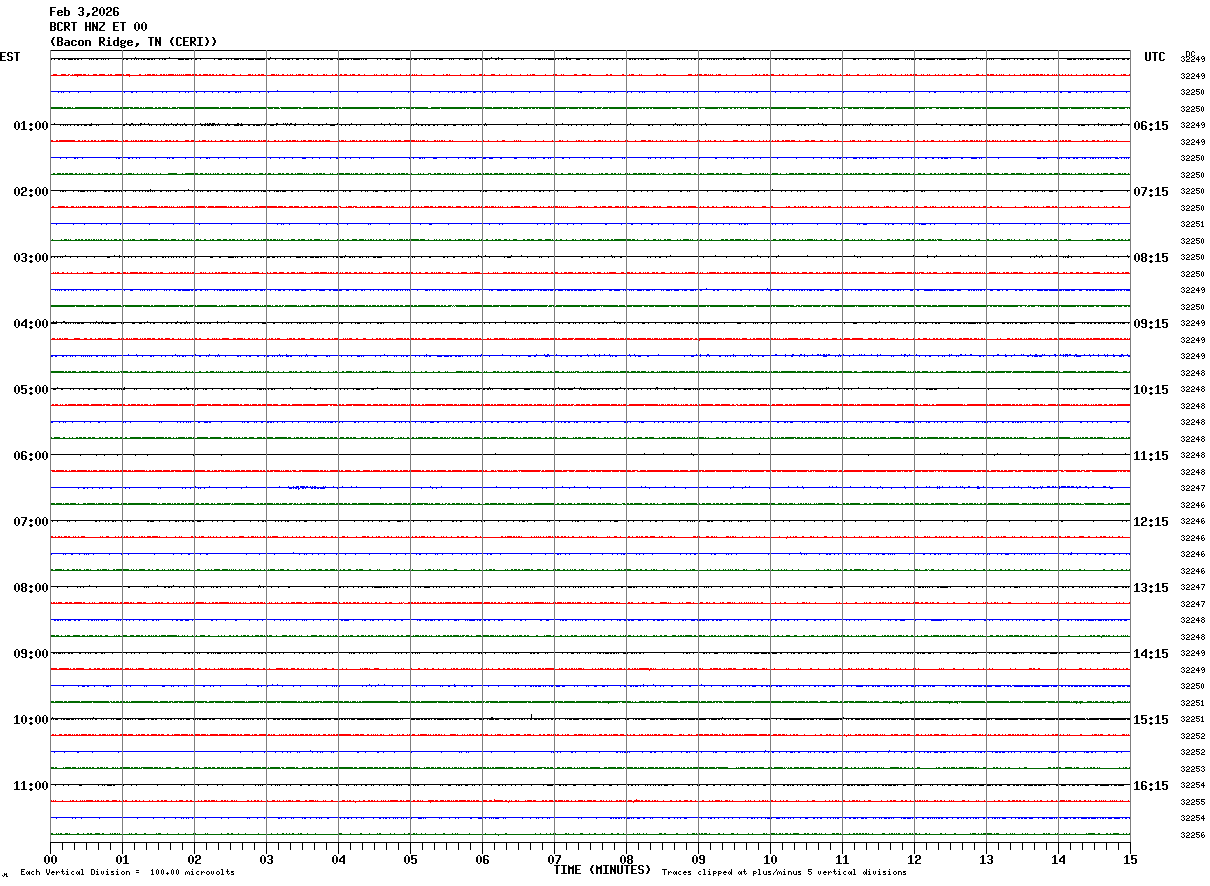1210x886 pixels.
Task: Click the 07:15 UTC time label
Action: pos(1151,192)
